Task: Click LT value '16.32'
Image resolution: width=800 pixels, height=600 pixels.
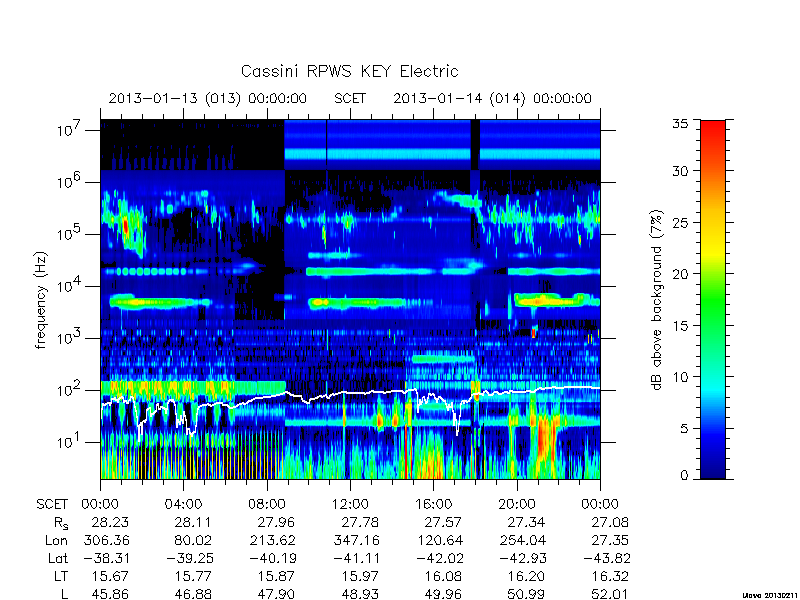Action: click(x=609, y=576)
